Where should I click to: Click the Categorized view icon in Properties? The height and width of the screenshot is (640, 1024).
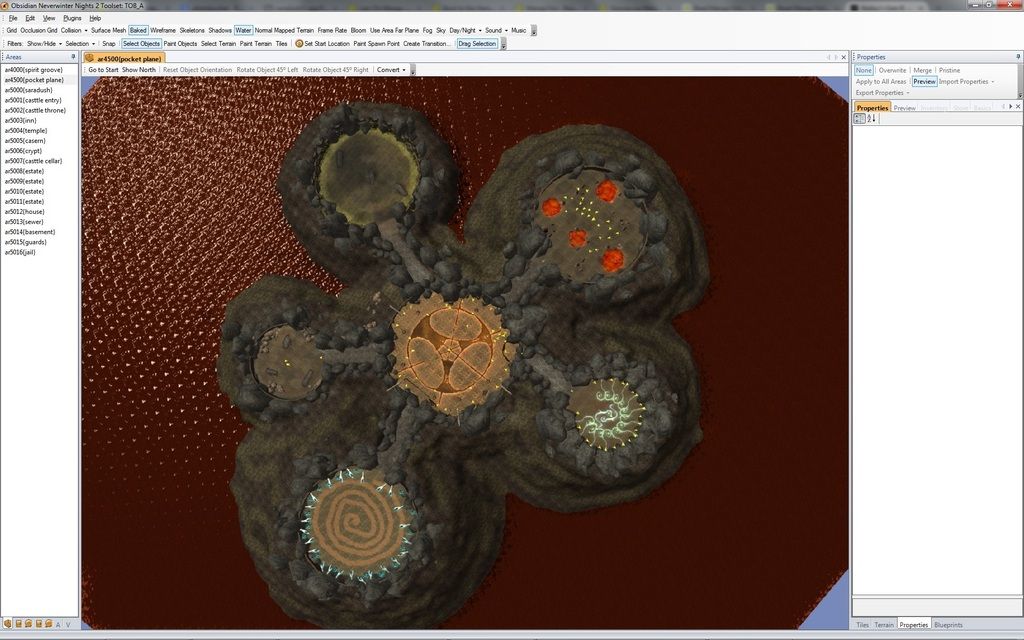point(858,118)
